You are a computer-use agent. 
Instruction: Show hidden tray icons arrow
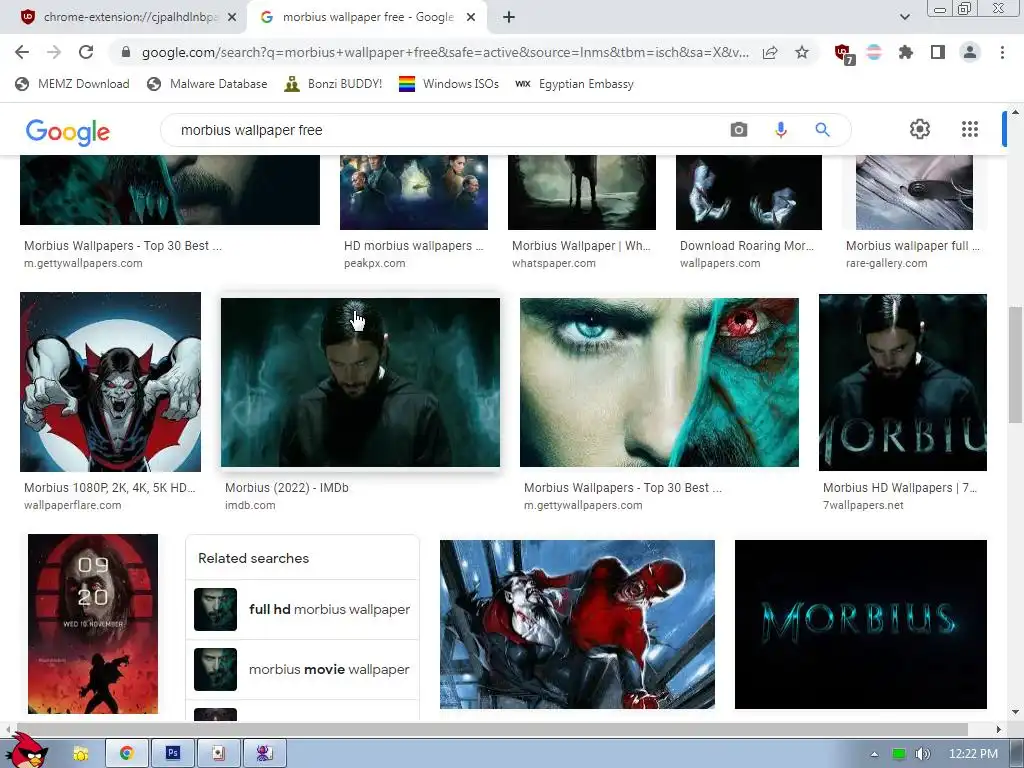point(874,754)
